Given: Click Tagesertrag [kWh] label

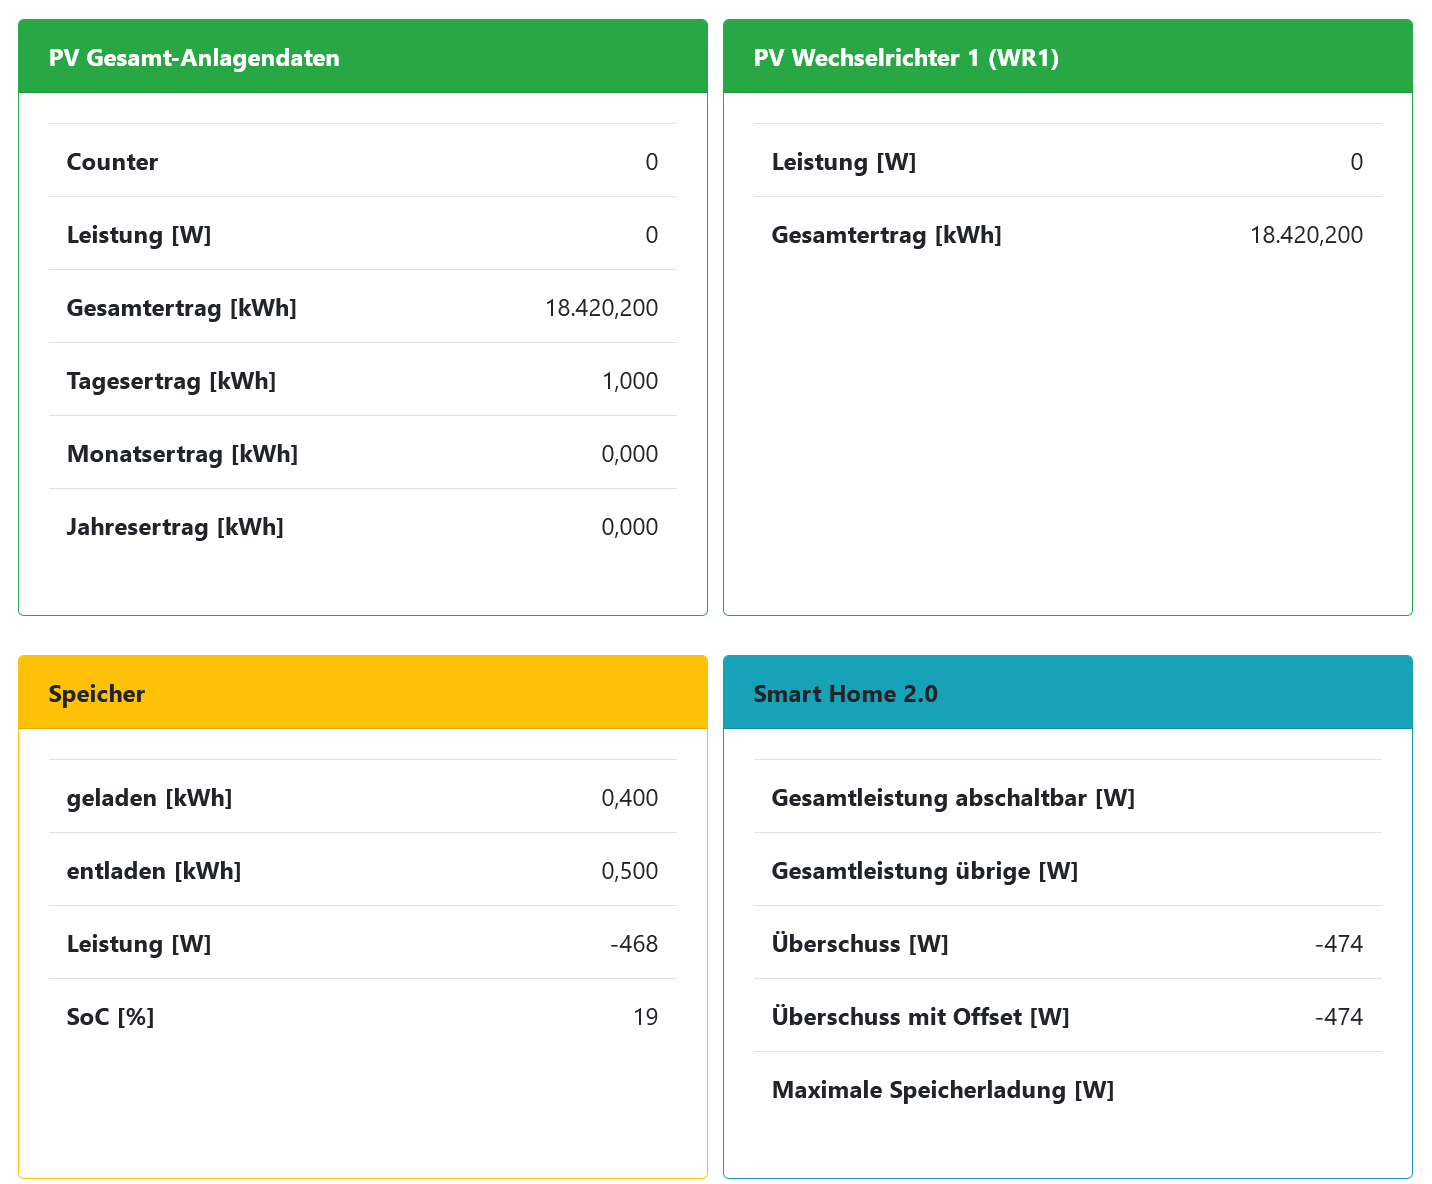Looking at the screenshot, I should coord(171,381).
